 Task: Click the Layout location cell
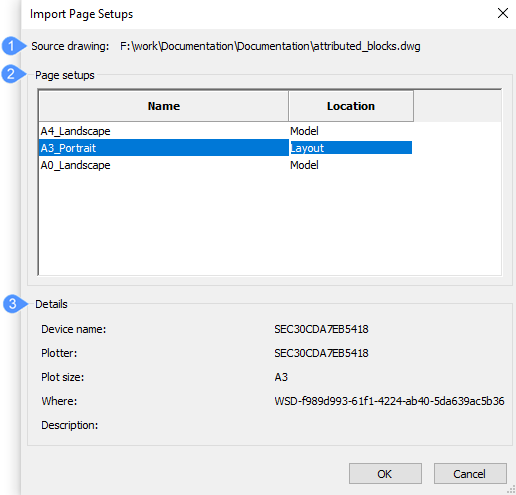(351, 148)
